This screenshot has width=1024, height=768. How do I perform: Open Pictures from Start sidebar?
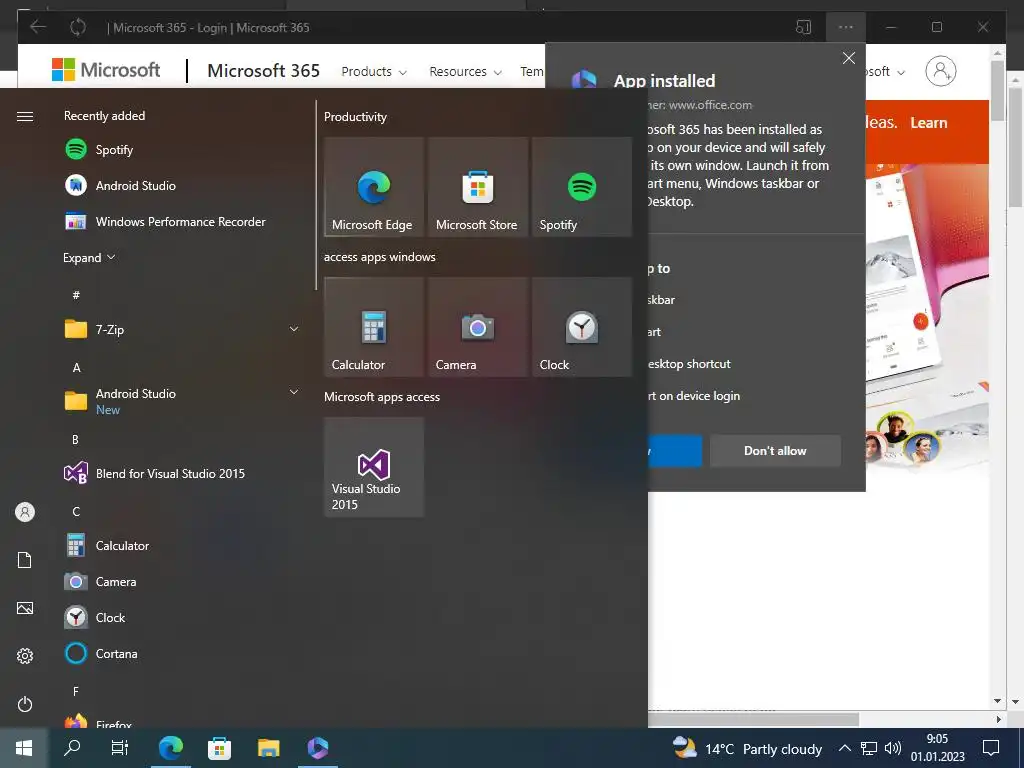[x=25, y=608]
